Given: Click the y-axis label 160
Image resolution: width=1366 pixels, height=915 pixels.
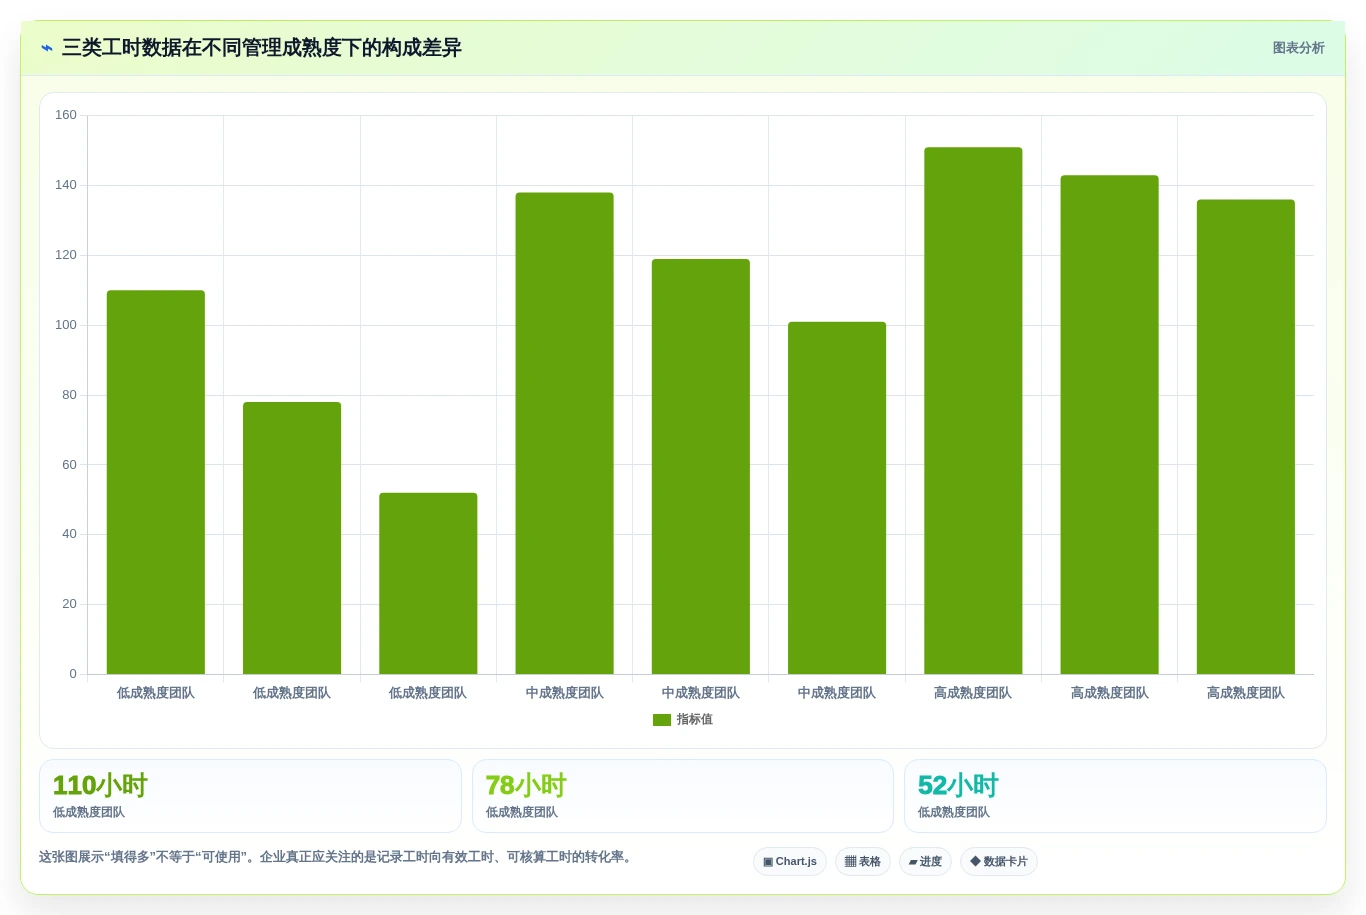Looking at the screenshot, I should click(66, 115).
